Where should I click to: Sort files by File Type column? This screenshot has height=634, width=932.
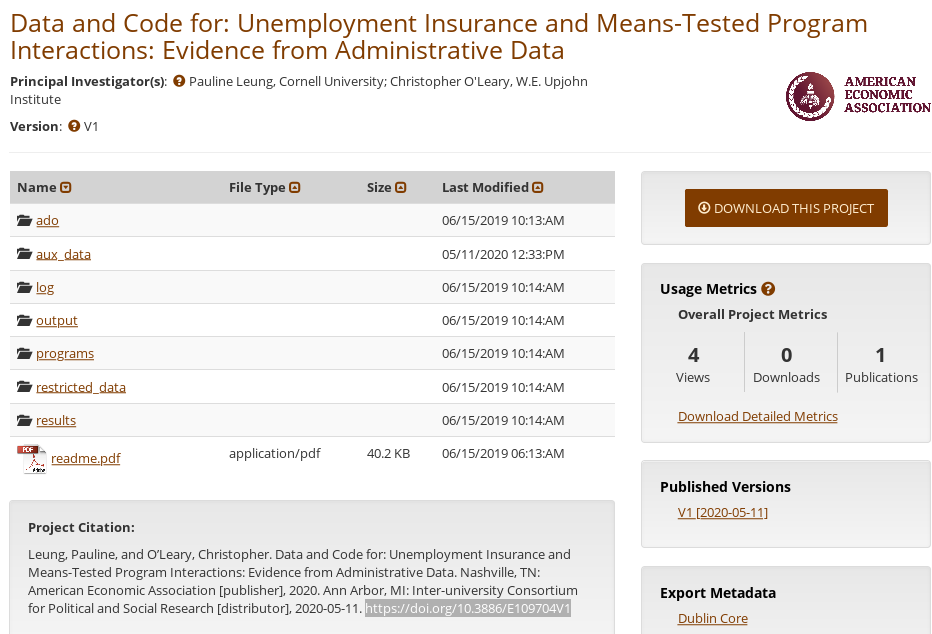[295, 188]
